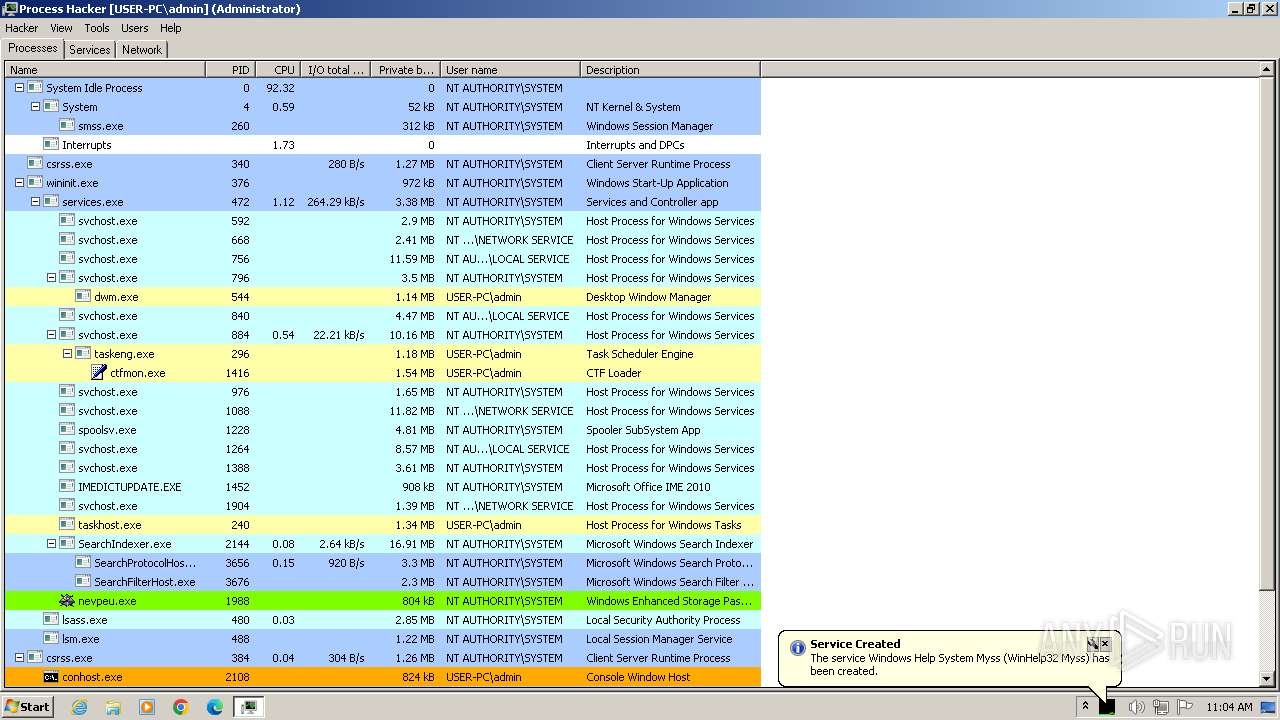This screenshot has height=720, width=1280.
Task: Switch to the Network tab
Action: [142, 50]
